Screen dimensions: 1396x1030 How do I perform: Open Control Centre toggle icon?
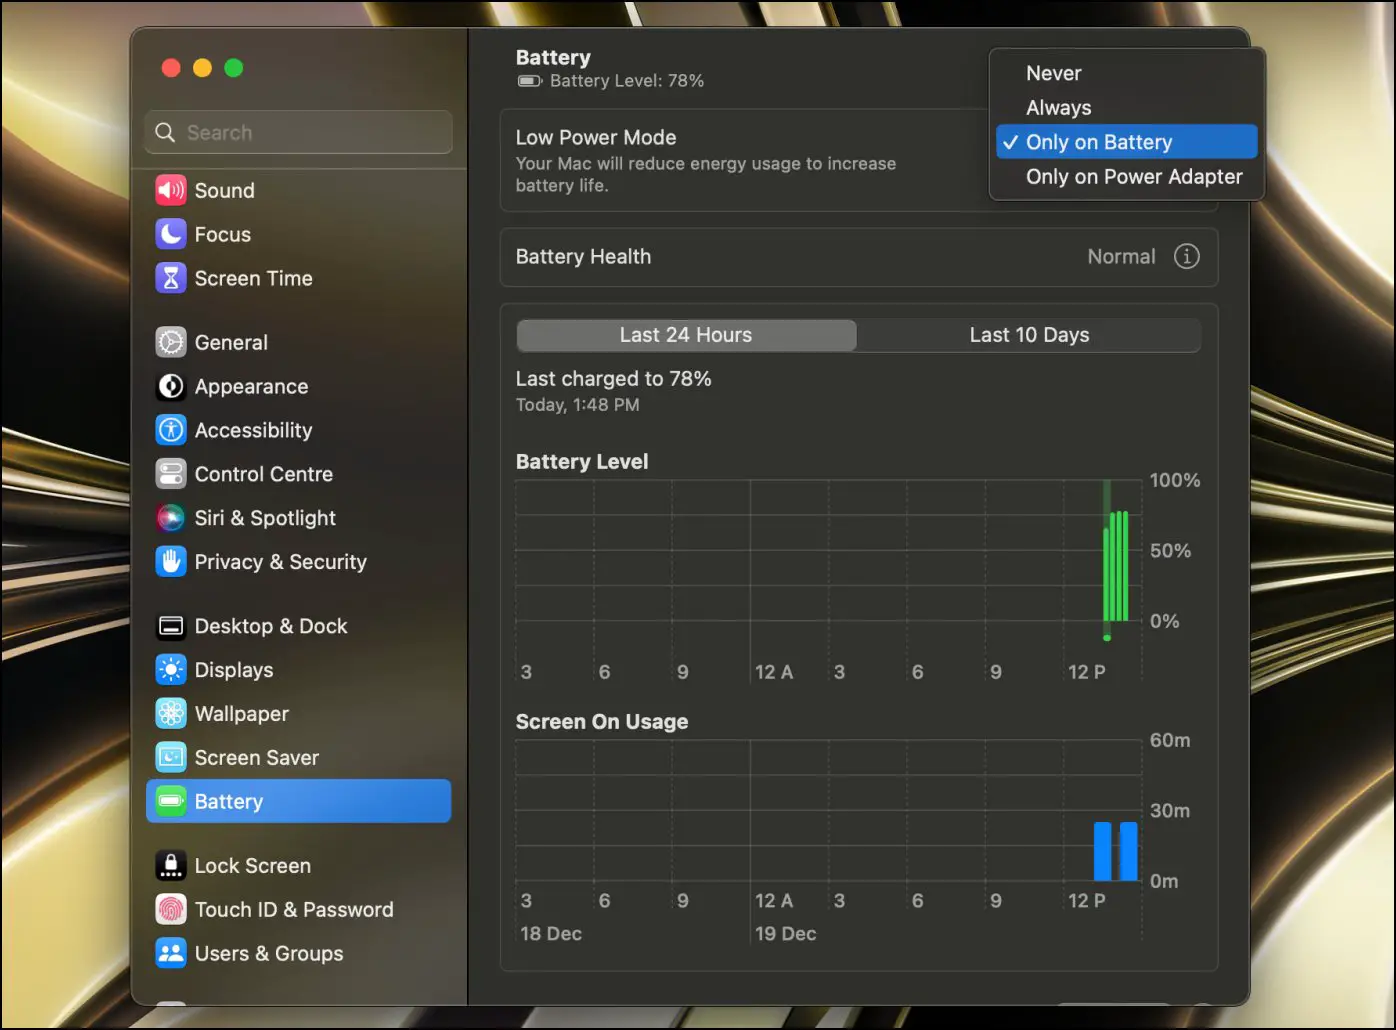pos(171,474)
